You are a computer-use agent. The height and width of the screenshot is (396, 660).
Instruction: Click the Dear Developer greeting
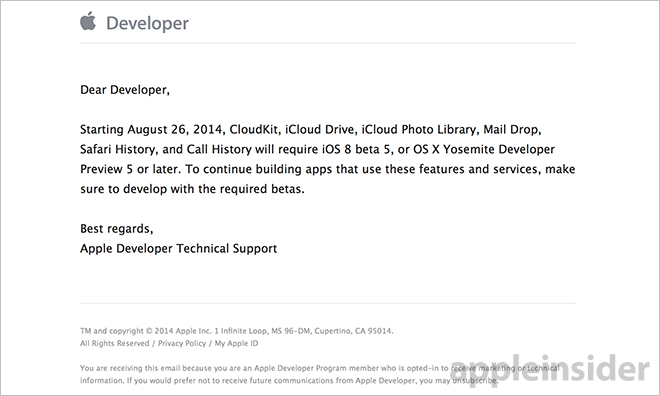125,90
